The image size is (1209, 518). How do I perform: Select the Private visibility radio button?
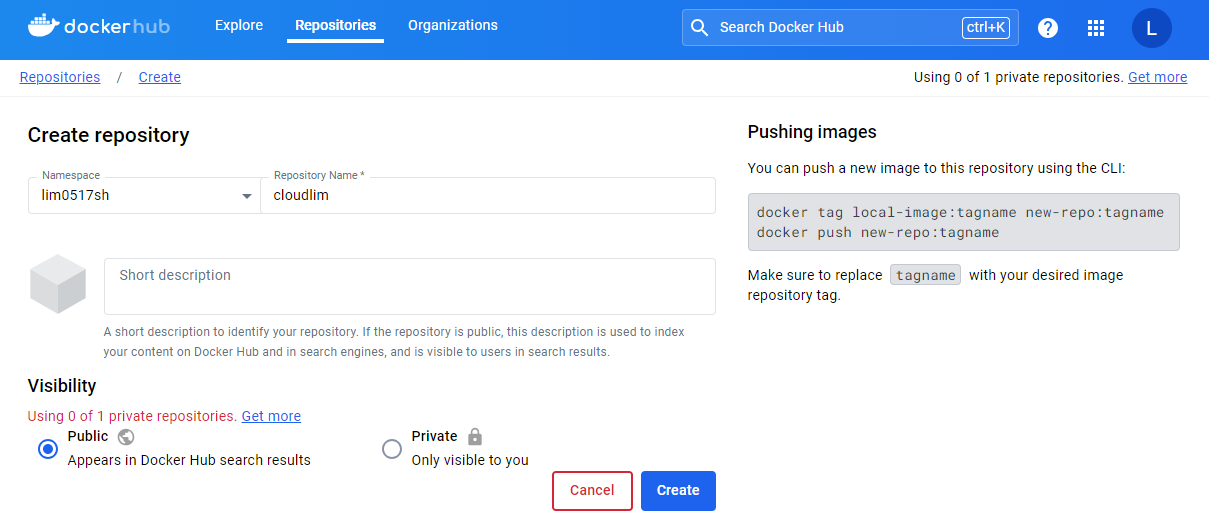point(392,449)
